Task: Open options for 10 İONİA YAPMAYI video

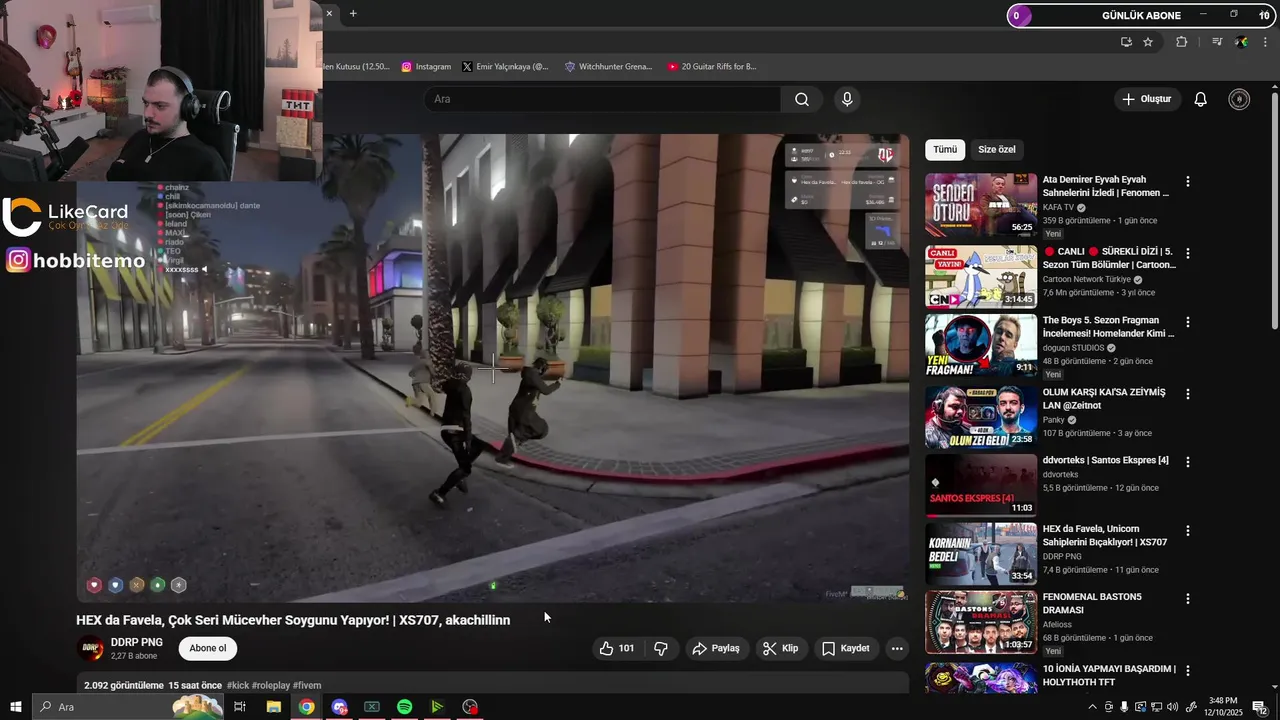Action: click(1188, 670)
